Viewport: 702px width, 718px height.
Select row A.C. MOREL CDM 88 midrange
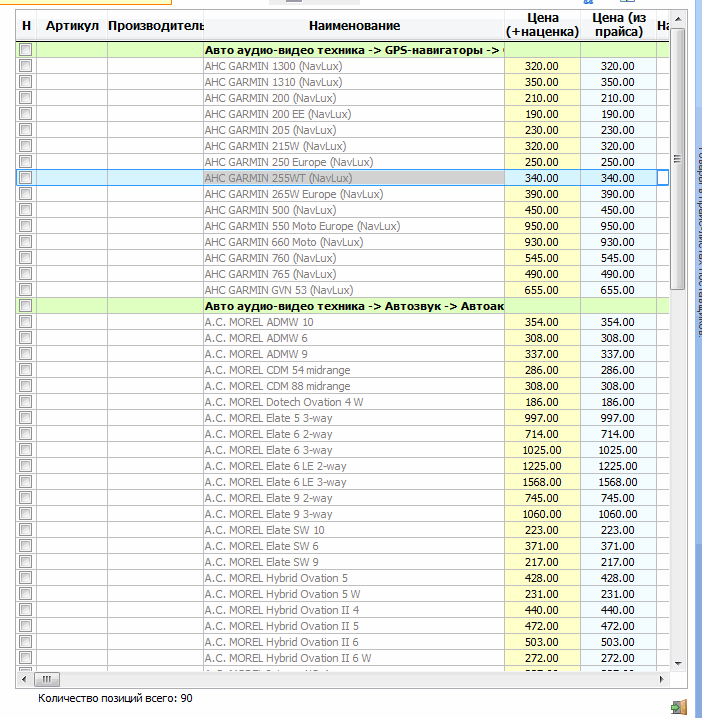[x=343, y=386]
